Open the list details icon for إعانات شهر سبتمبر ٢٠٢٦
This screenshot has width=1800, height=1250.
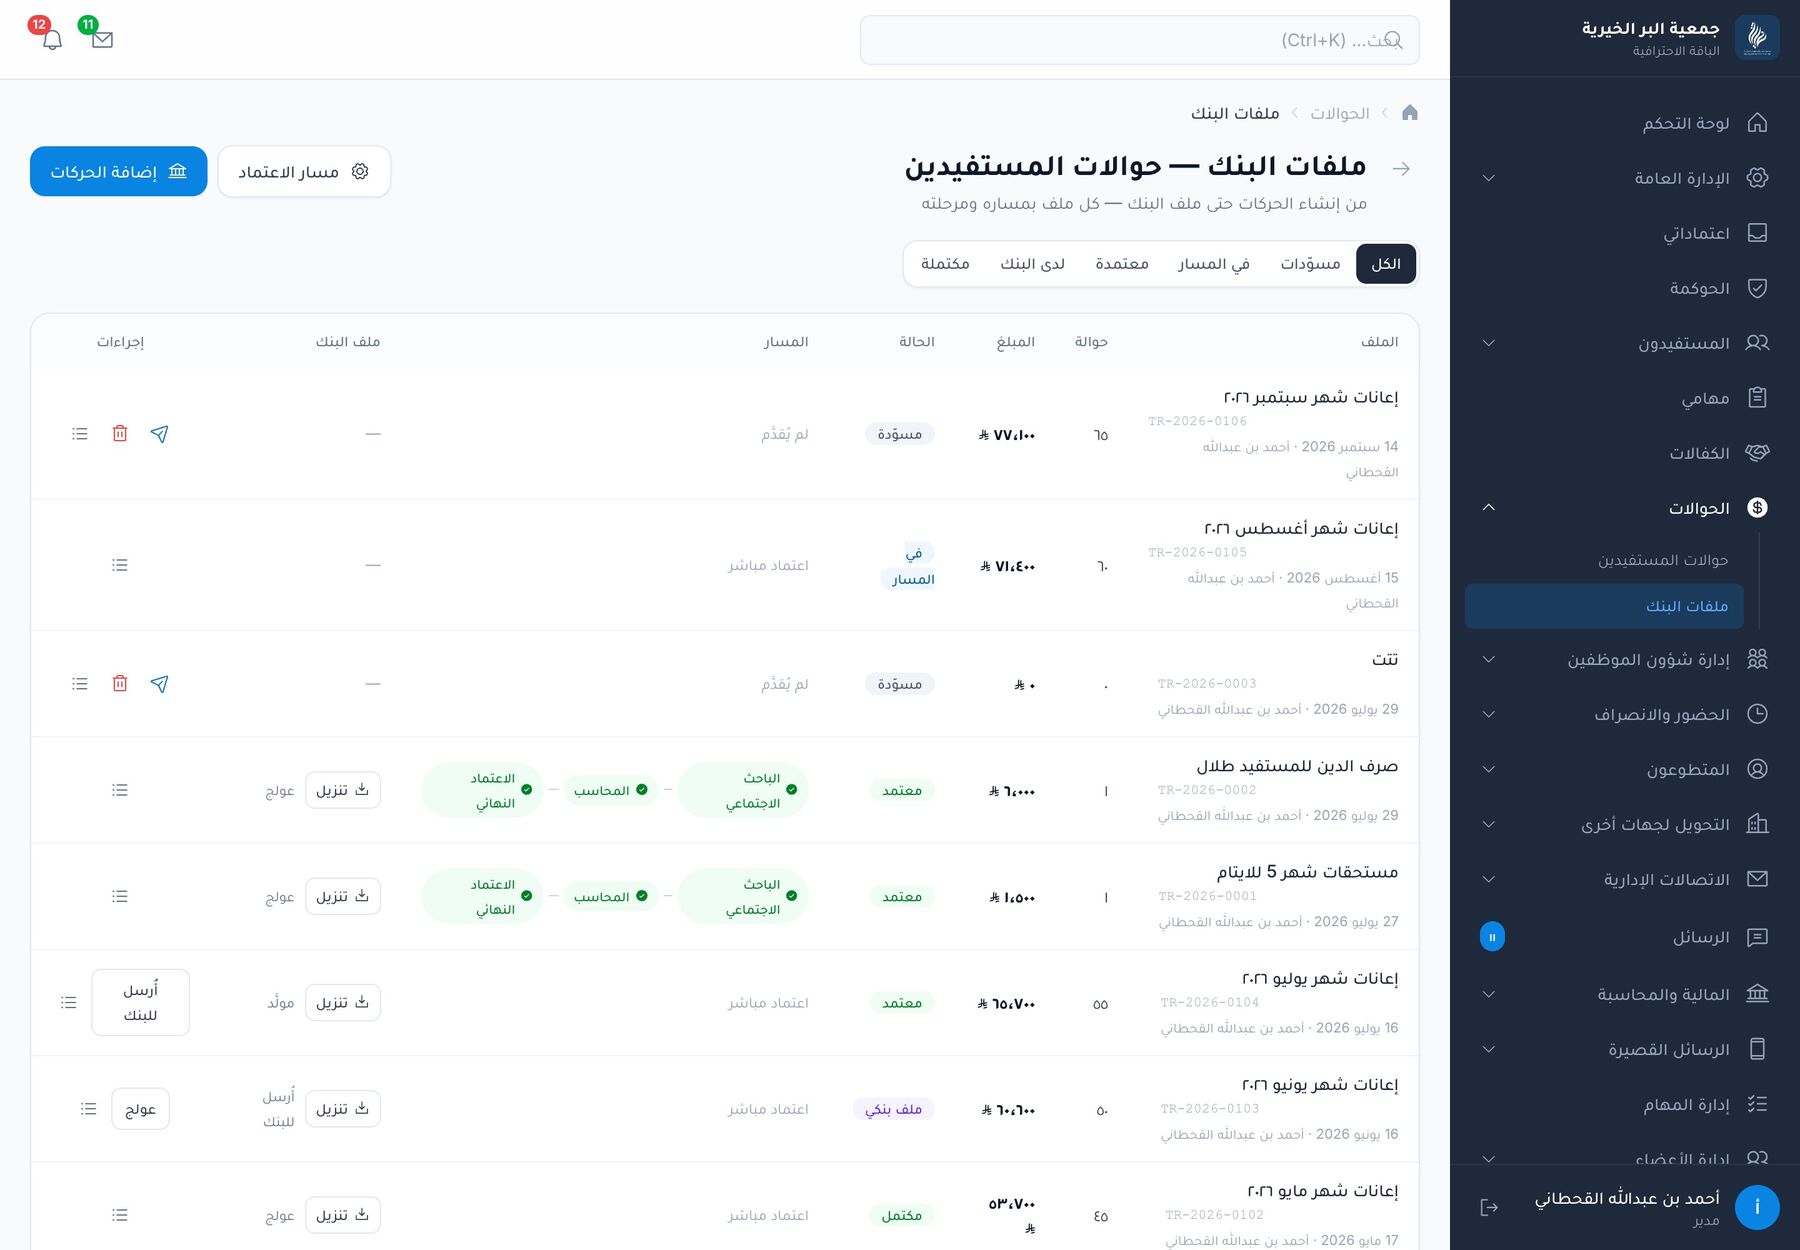[x=80, y=434]
